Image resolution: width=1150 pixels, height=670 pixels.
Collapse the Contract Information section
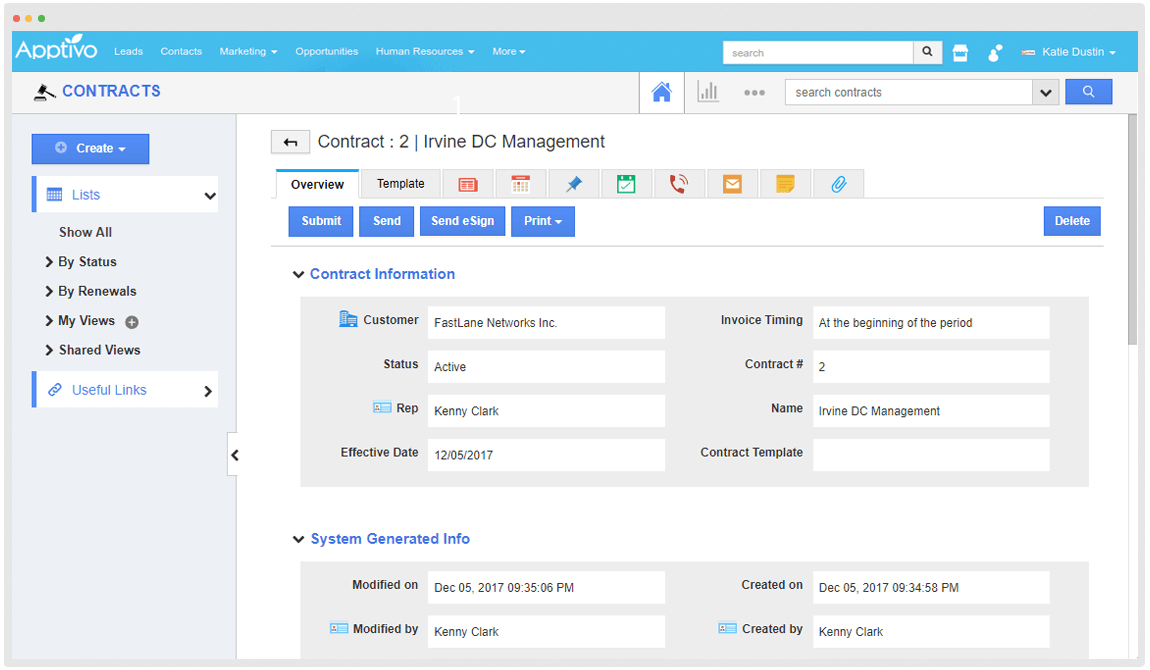point(298,274)
